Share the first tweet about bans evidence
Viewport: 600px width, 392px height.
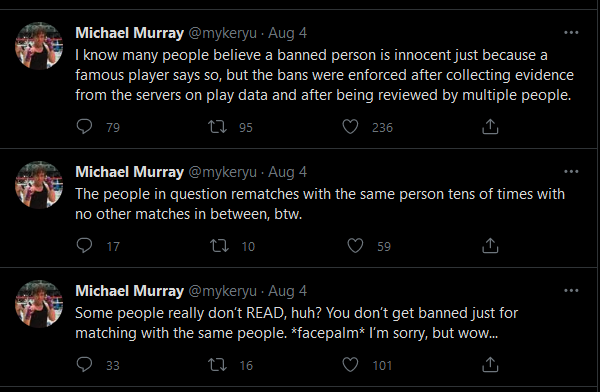coord(490,127)
